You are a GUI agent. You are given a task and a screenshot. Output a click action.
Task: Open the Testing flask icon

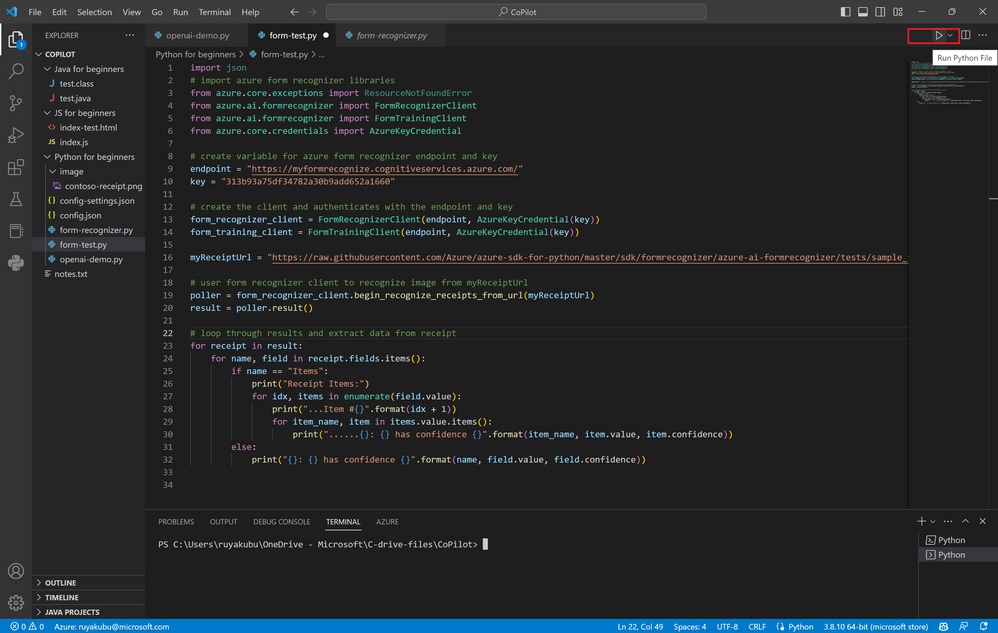pyautogui.click(x=16, y=199)
